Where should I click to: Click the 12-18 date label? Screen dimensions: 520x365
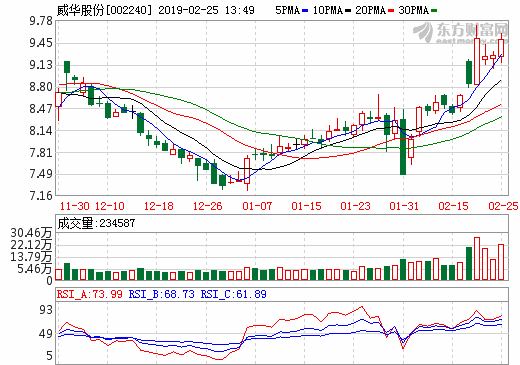point(159,206)
